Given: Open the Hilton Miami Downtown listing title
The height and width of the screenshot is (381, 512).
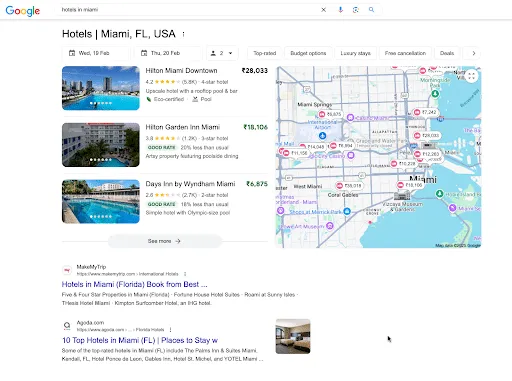Looking at the screenshot, I should [181, 71].
